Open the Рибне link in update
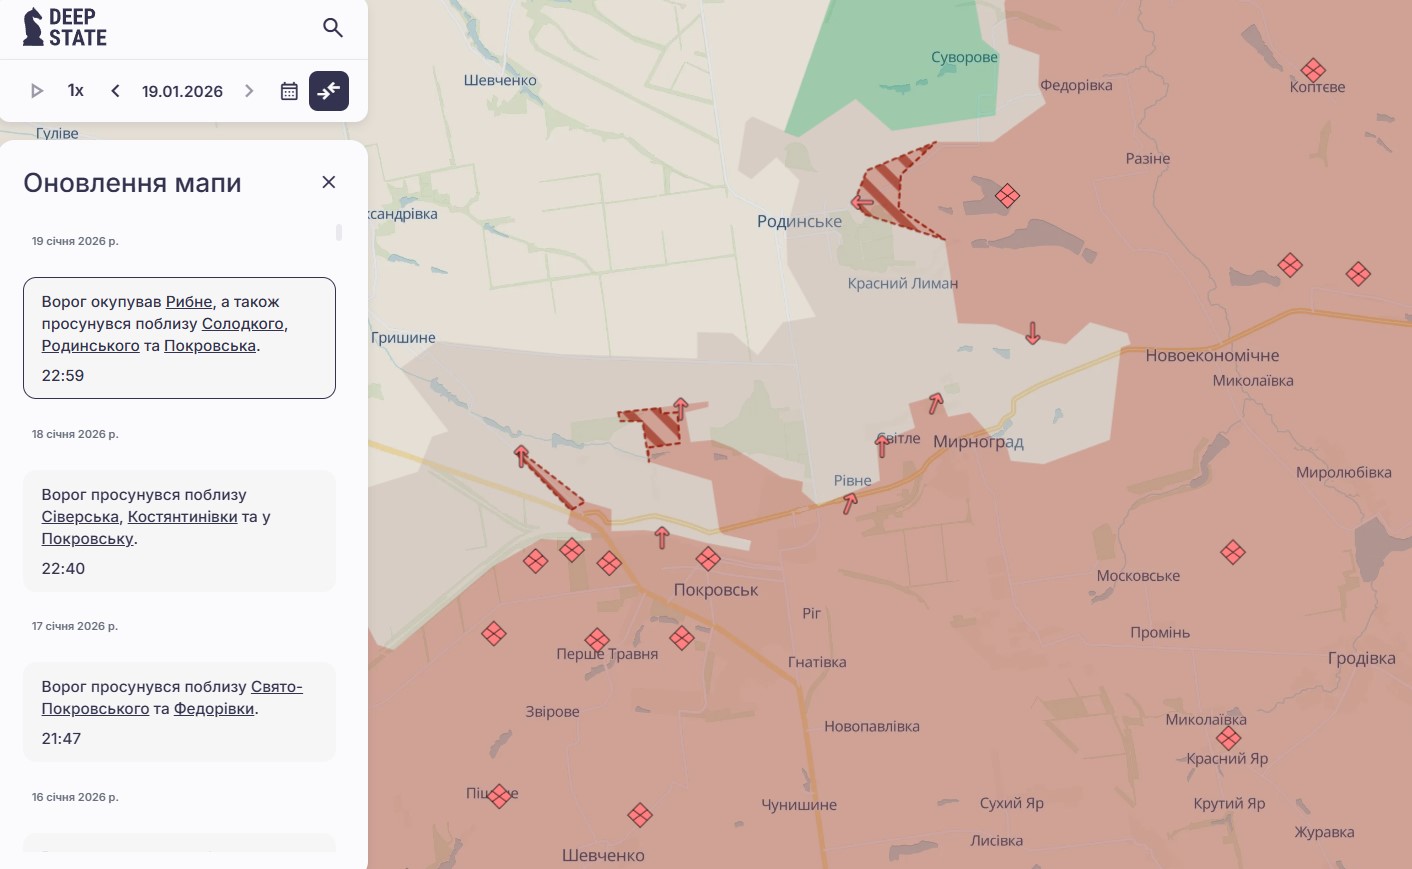 coord(189,302)
